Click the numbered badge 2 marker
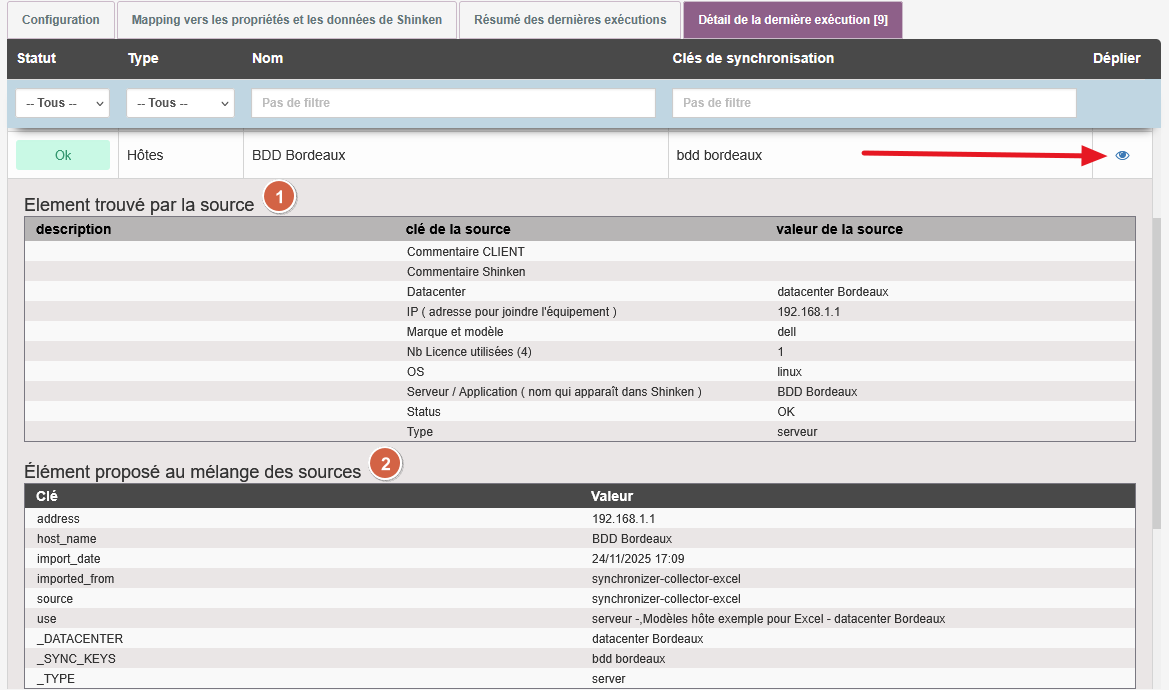Screen dimensions: 1169x690 pos(385,464)
